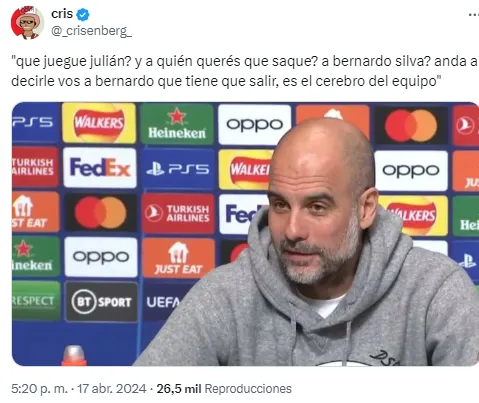
Task: Open the three-dots more options menu
Action: 473,15
